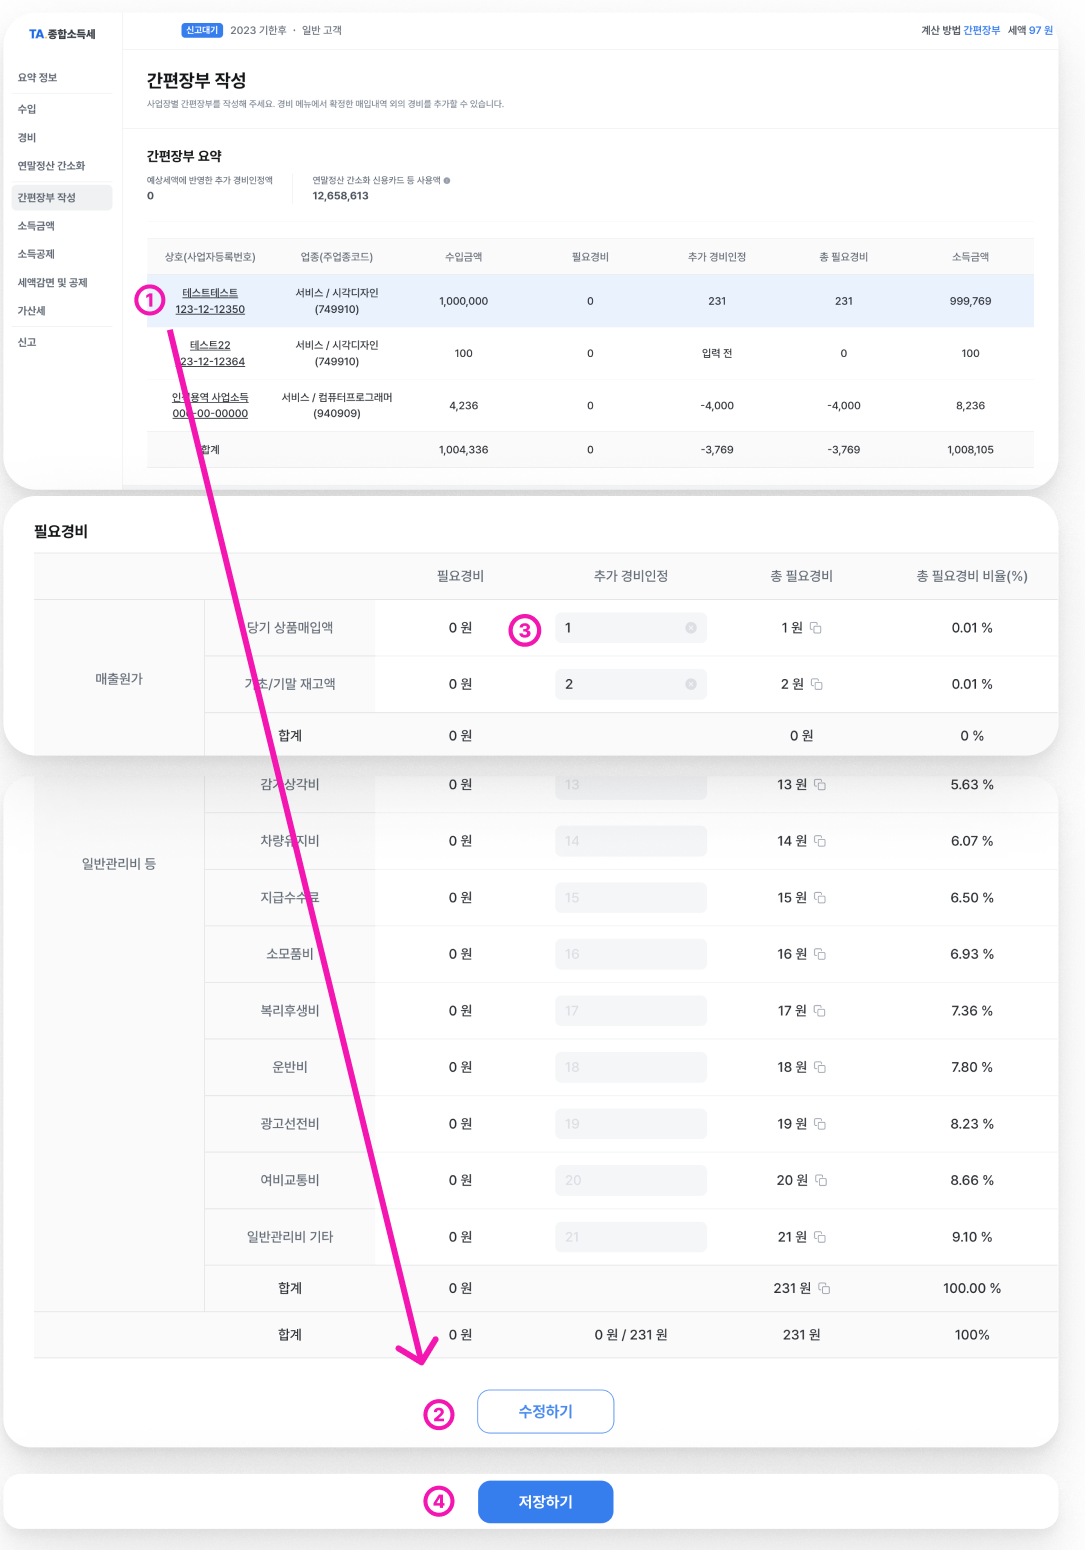This screenshot has height=1550, width=1085.
Task: Click info dot next to 신용카드 등 사용액
Action: pos(447,181)
